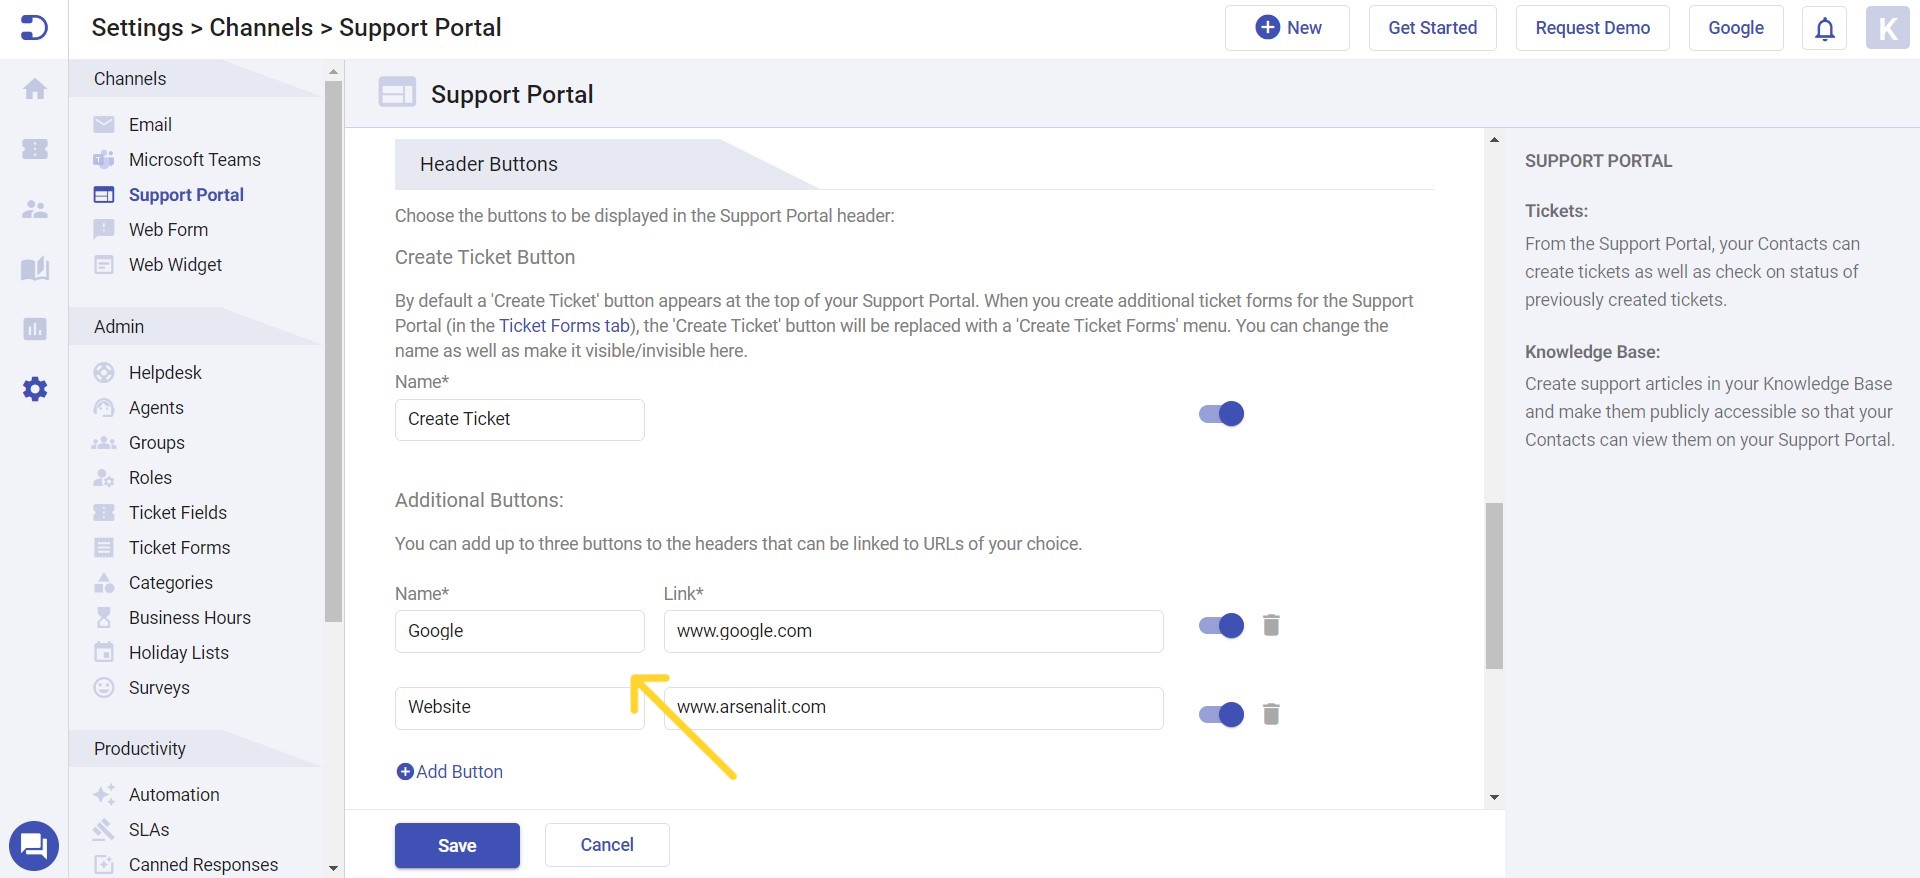
Task: Click the app logo at top left
Action: [x=34, y=28]
